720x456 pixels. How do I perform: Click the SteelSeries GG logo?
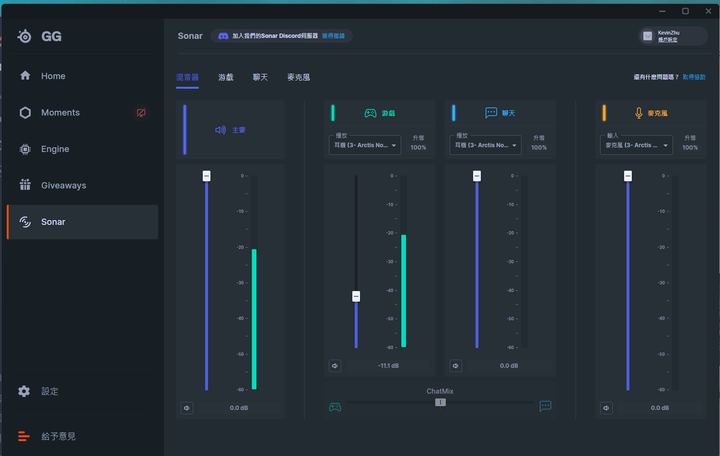click(x=24, y=36)
